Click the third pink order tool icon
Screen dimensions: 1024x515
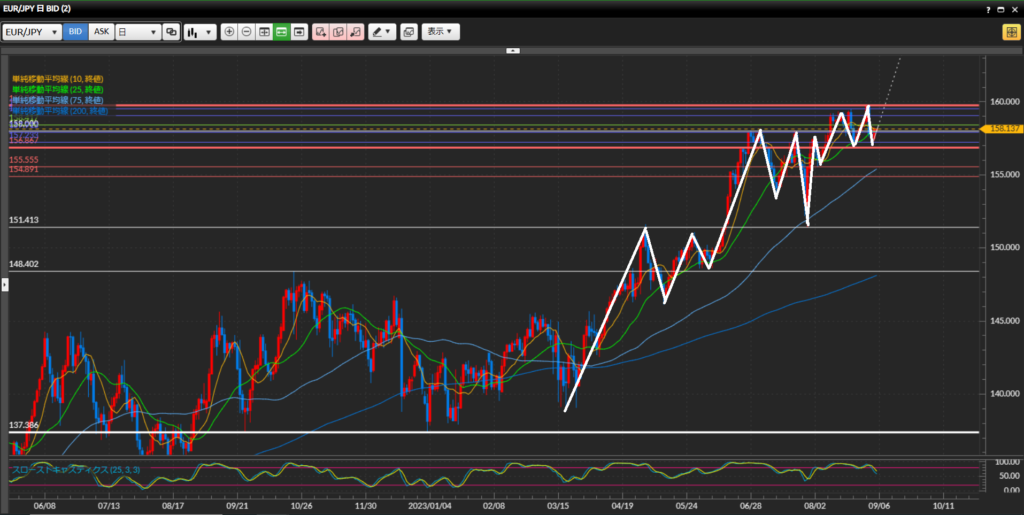tap(355, 32)
